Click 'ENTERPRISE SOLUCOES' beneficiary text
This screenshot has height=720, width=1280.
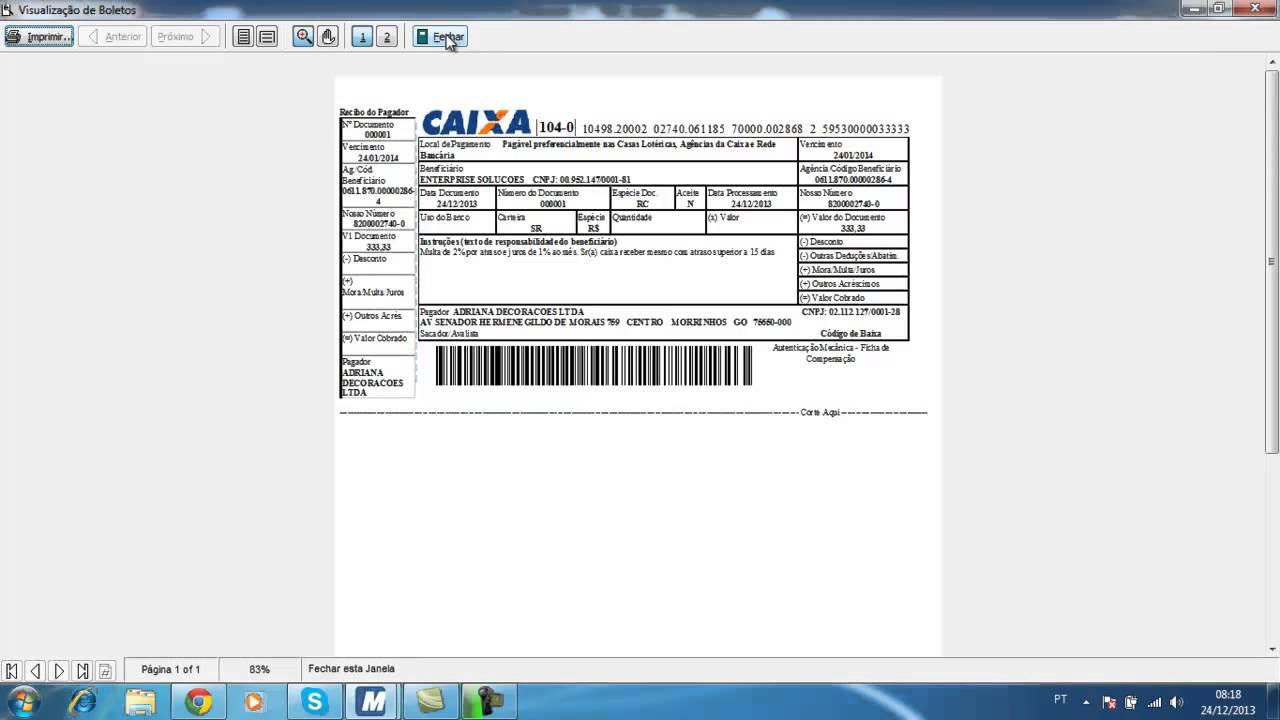(x=472, y=180)
